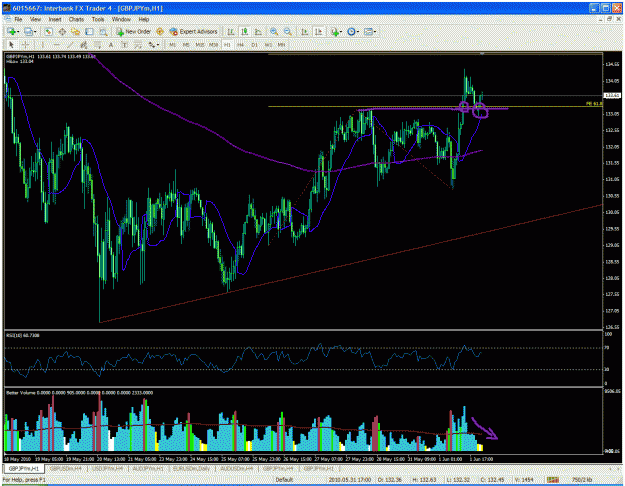625x486 pixels.
Task: Click the 'Default' profile in status bar
Action: point(284,480)
